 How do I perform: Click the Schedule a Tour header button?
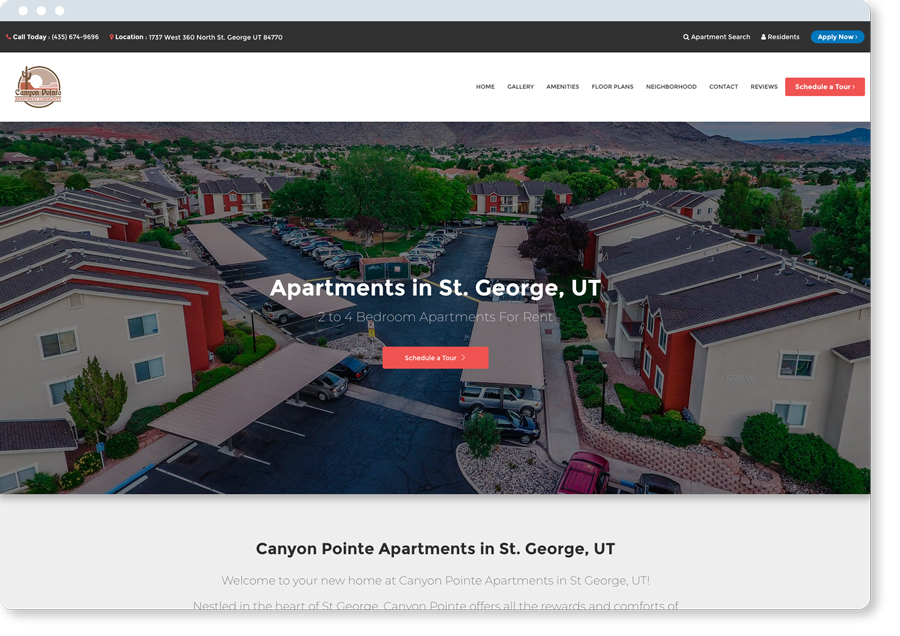[825, 87]
